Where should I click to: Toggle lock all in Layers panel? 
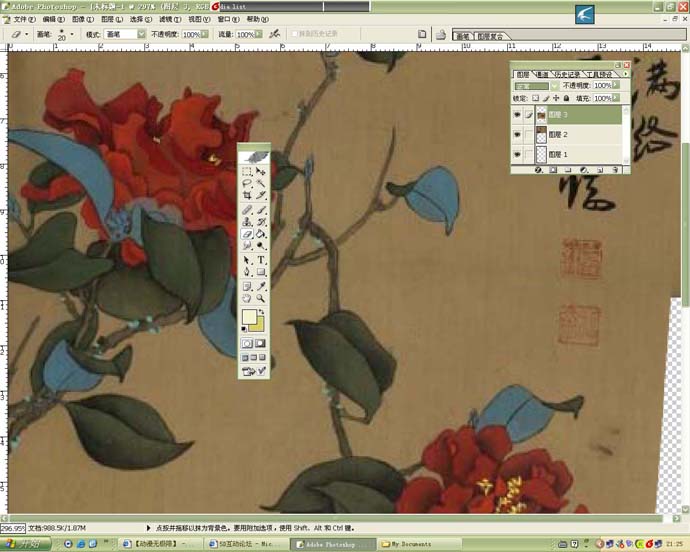click(566, 98)
